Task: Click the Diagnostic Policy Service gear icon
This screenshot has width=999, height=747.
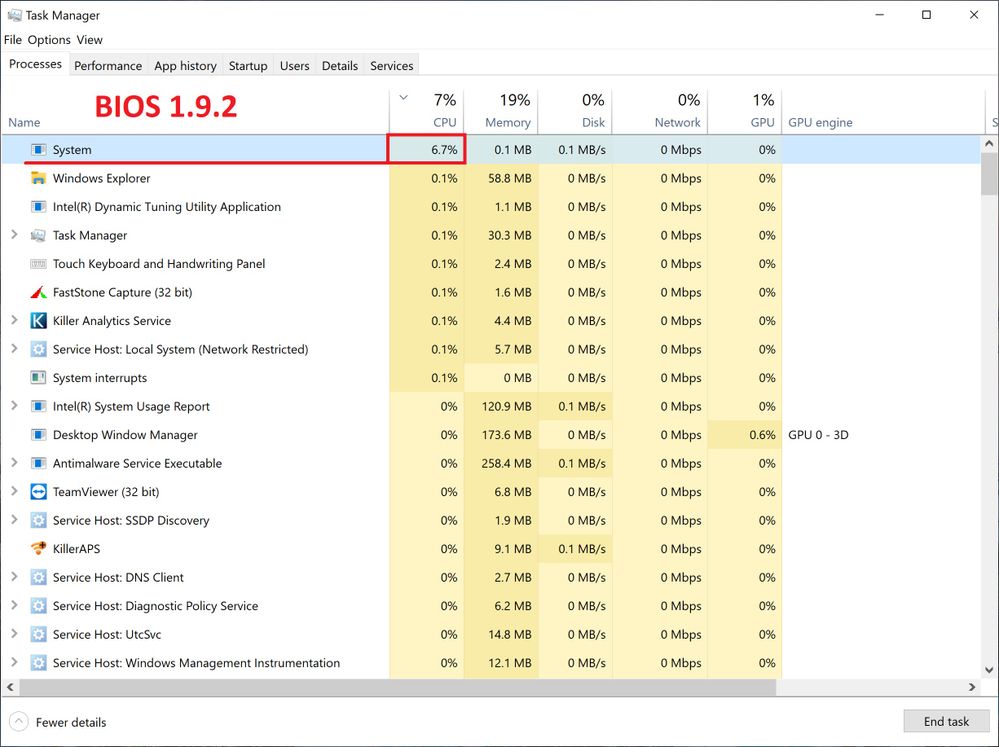Action: tap(38, 606)
